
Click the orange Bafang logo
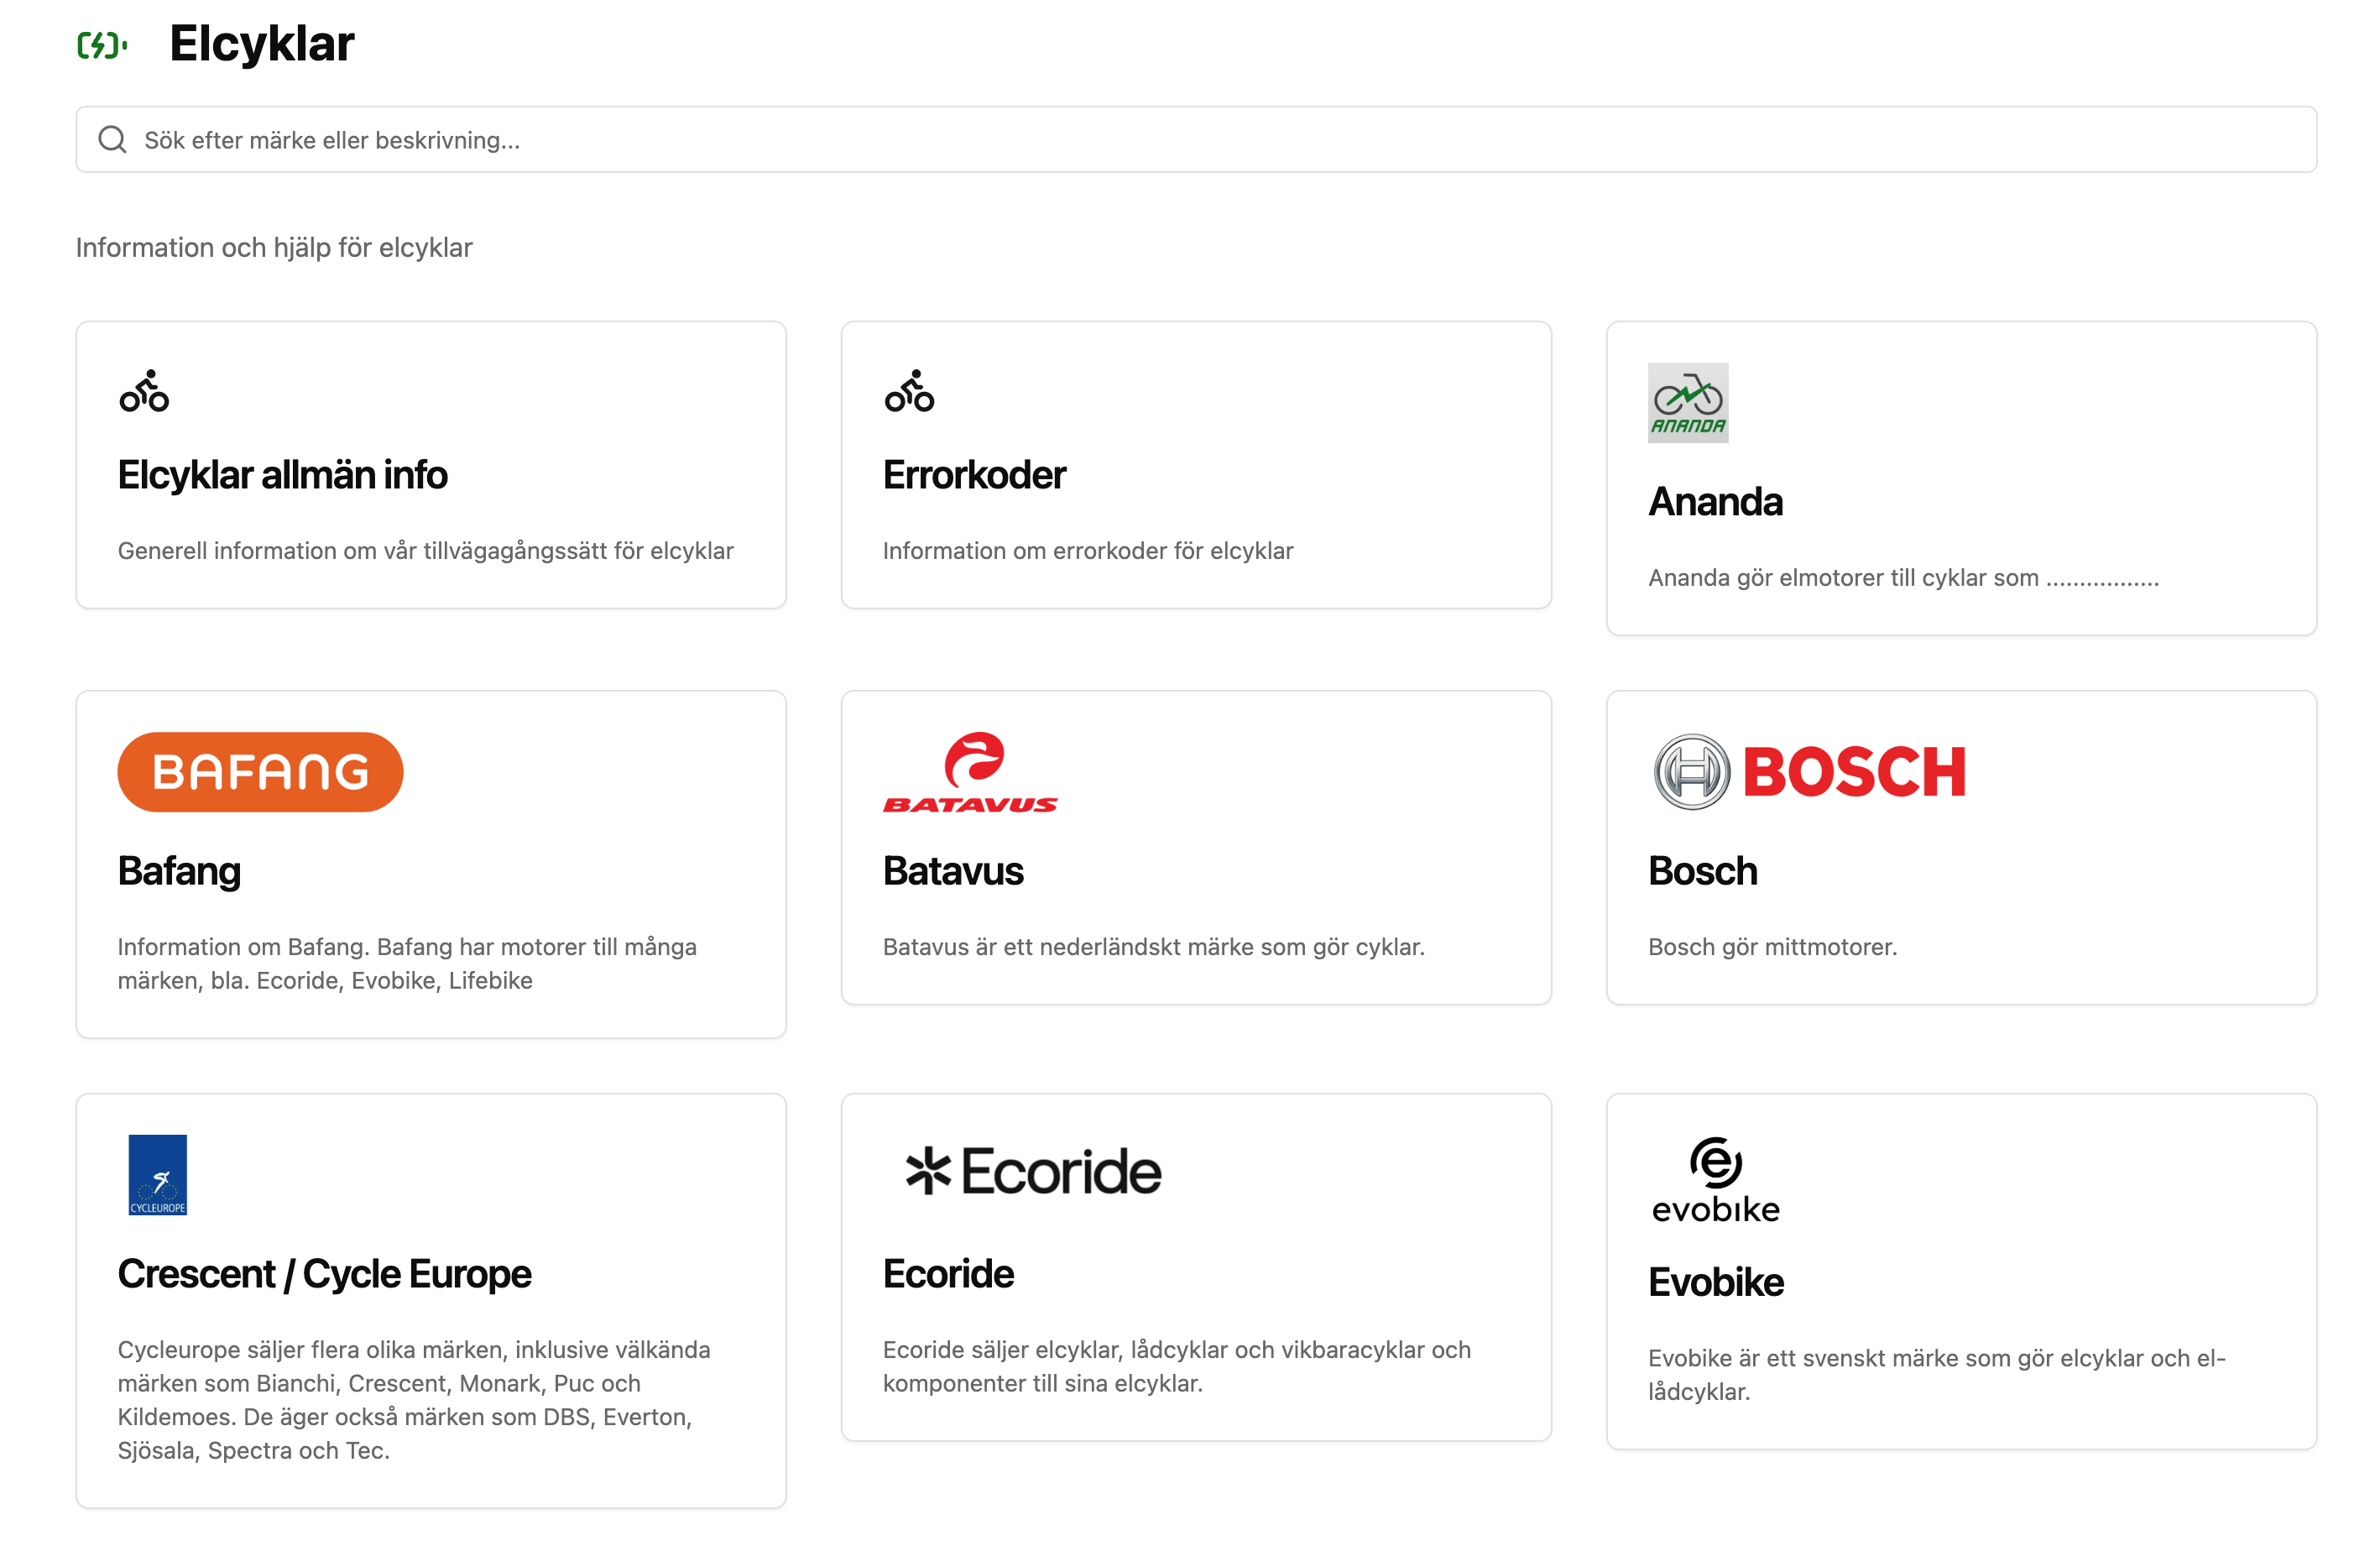pos(260,771)
